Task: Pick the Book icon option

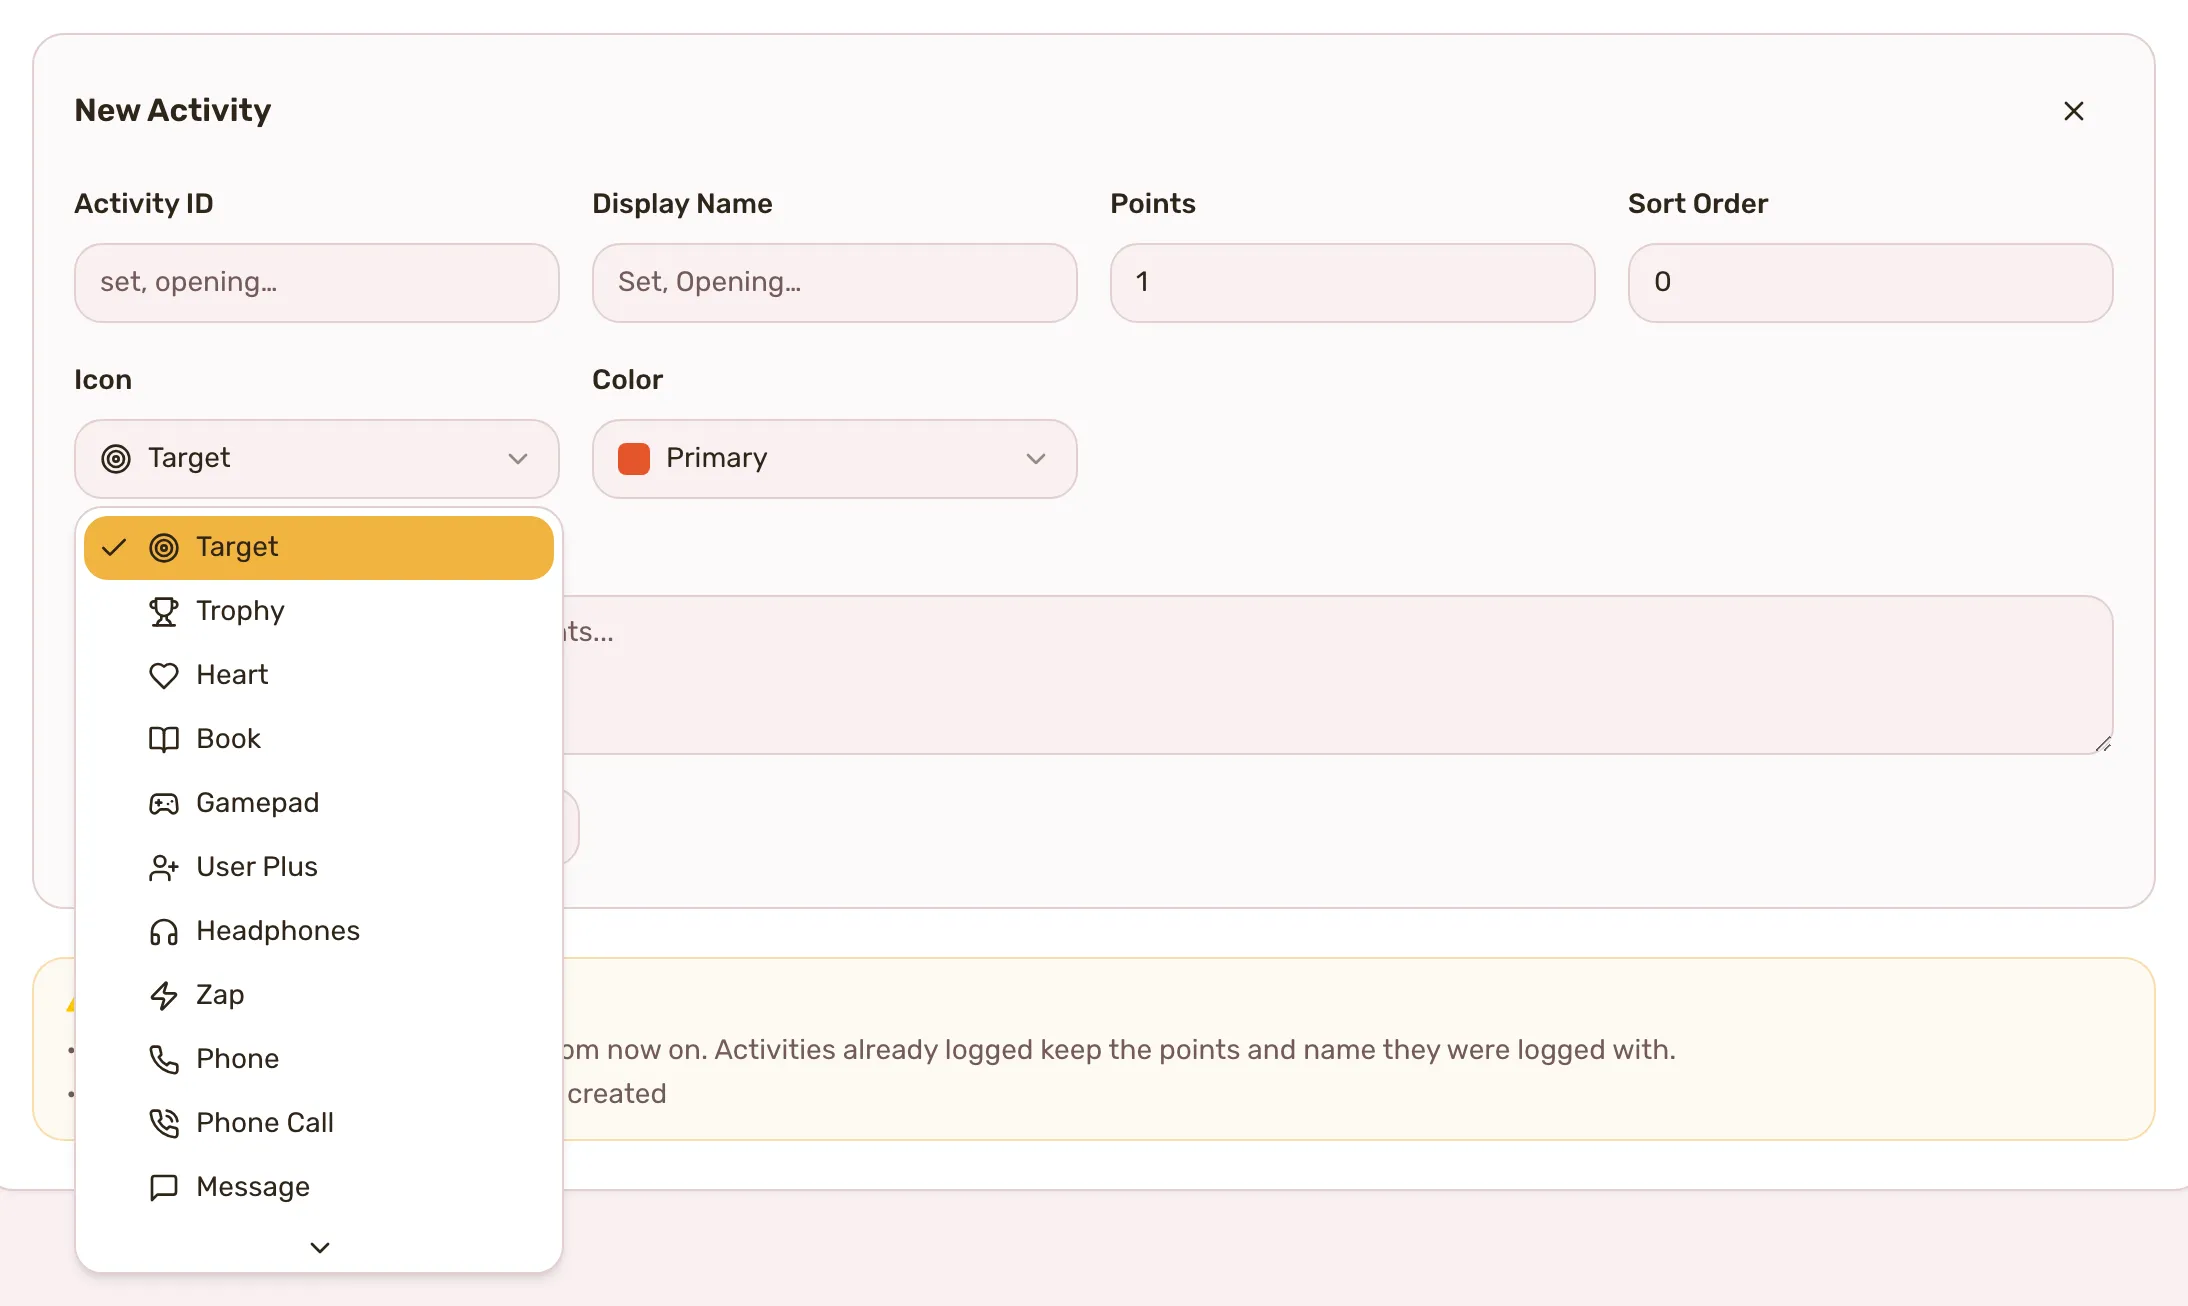Action: pyautogui.click(x=318, y=739)
